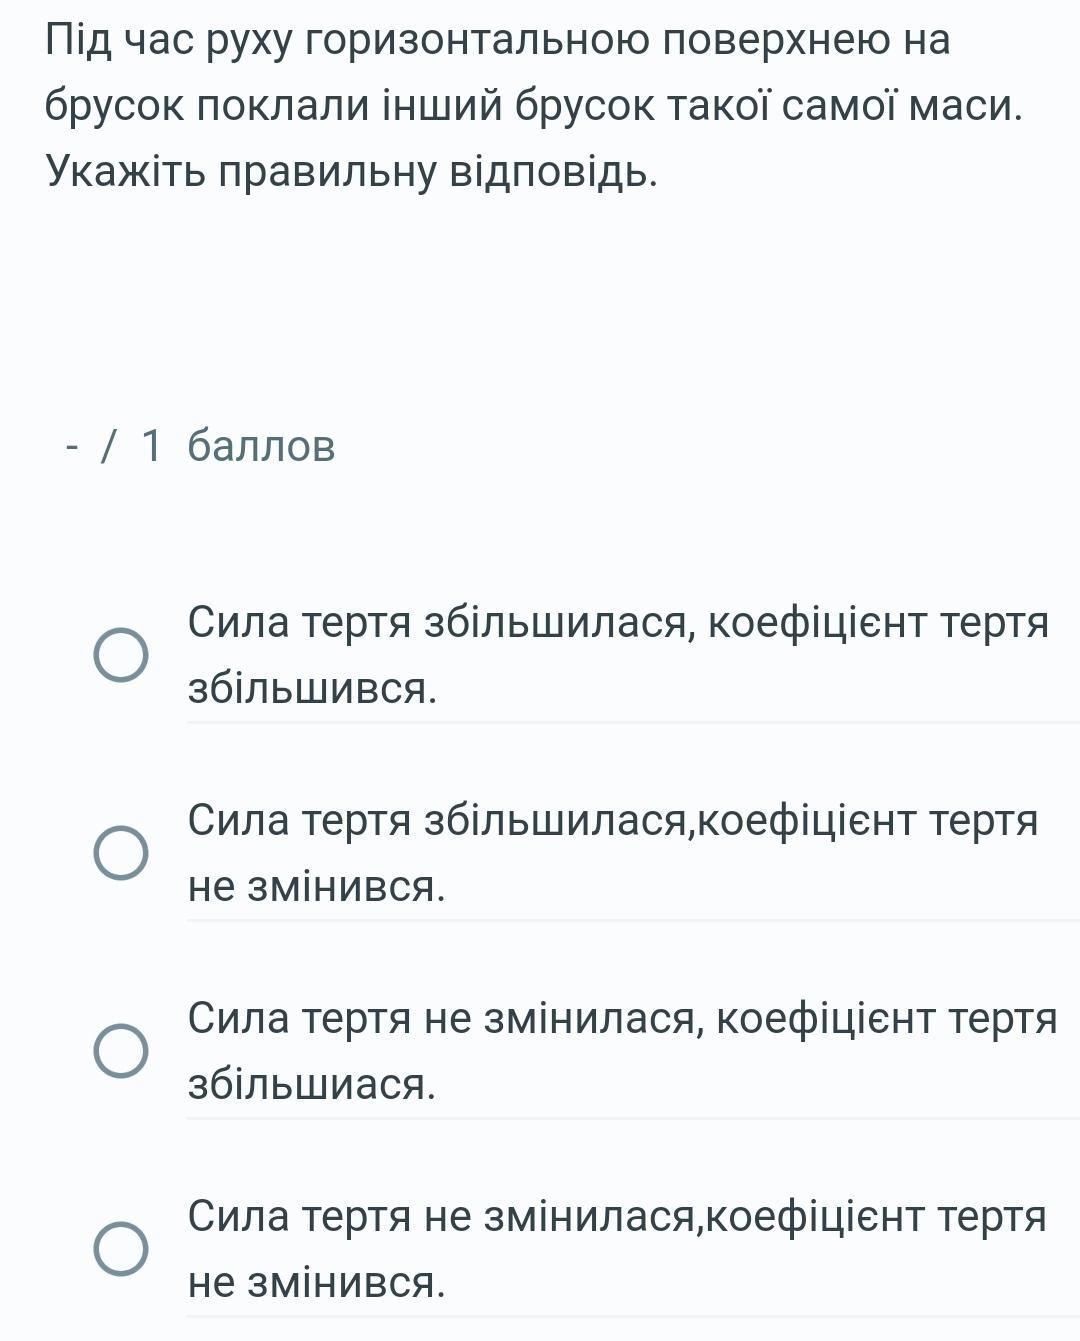Select radio: сила не змінилася, коефіцієнт збільшиася
The width and height of the screenshot is (1080, 1341).
coord(121,1052)
